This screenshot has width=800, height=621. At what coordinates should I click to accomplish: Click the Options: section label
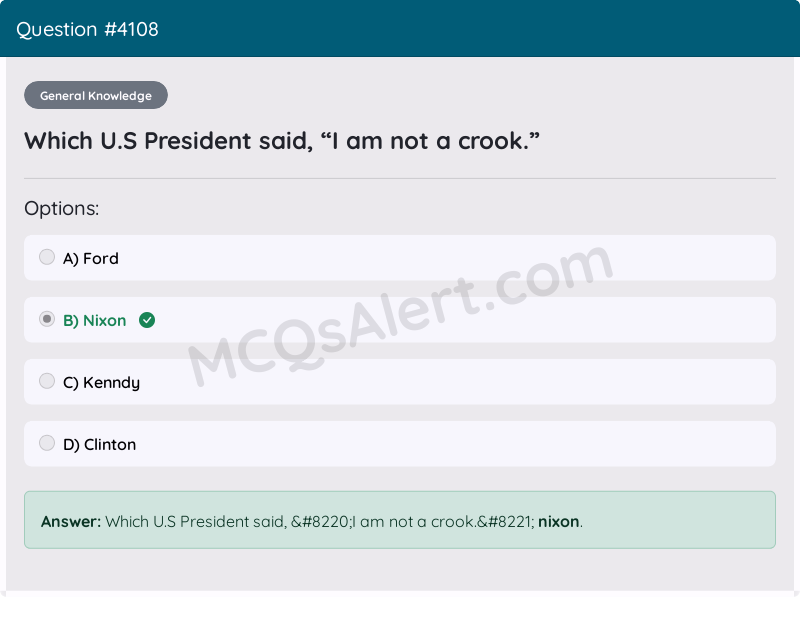pos(61,208)
